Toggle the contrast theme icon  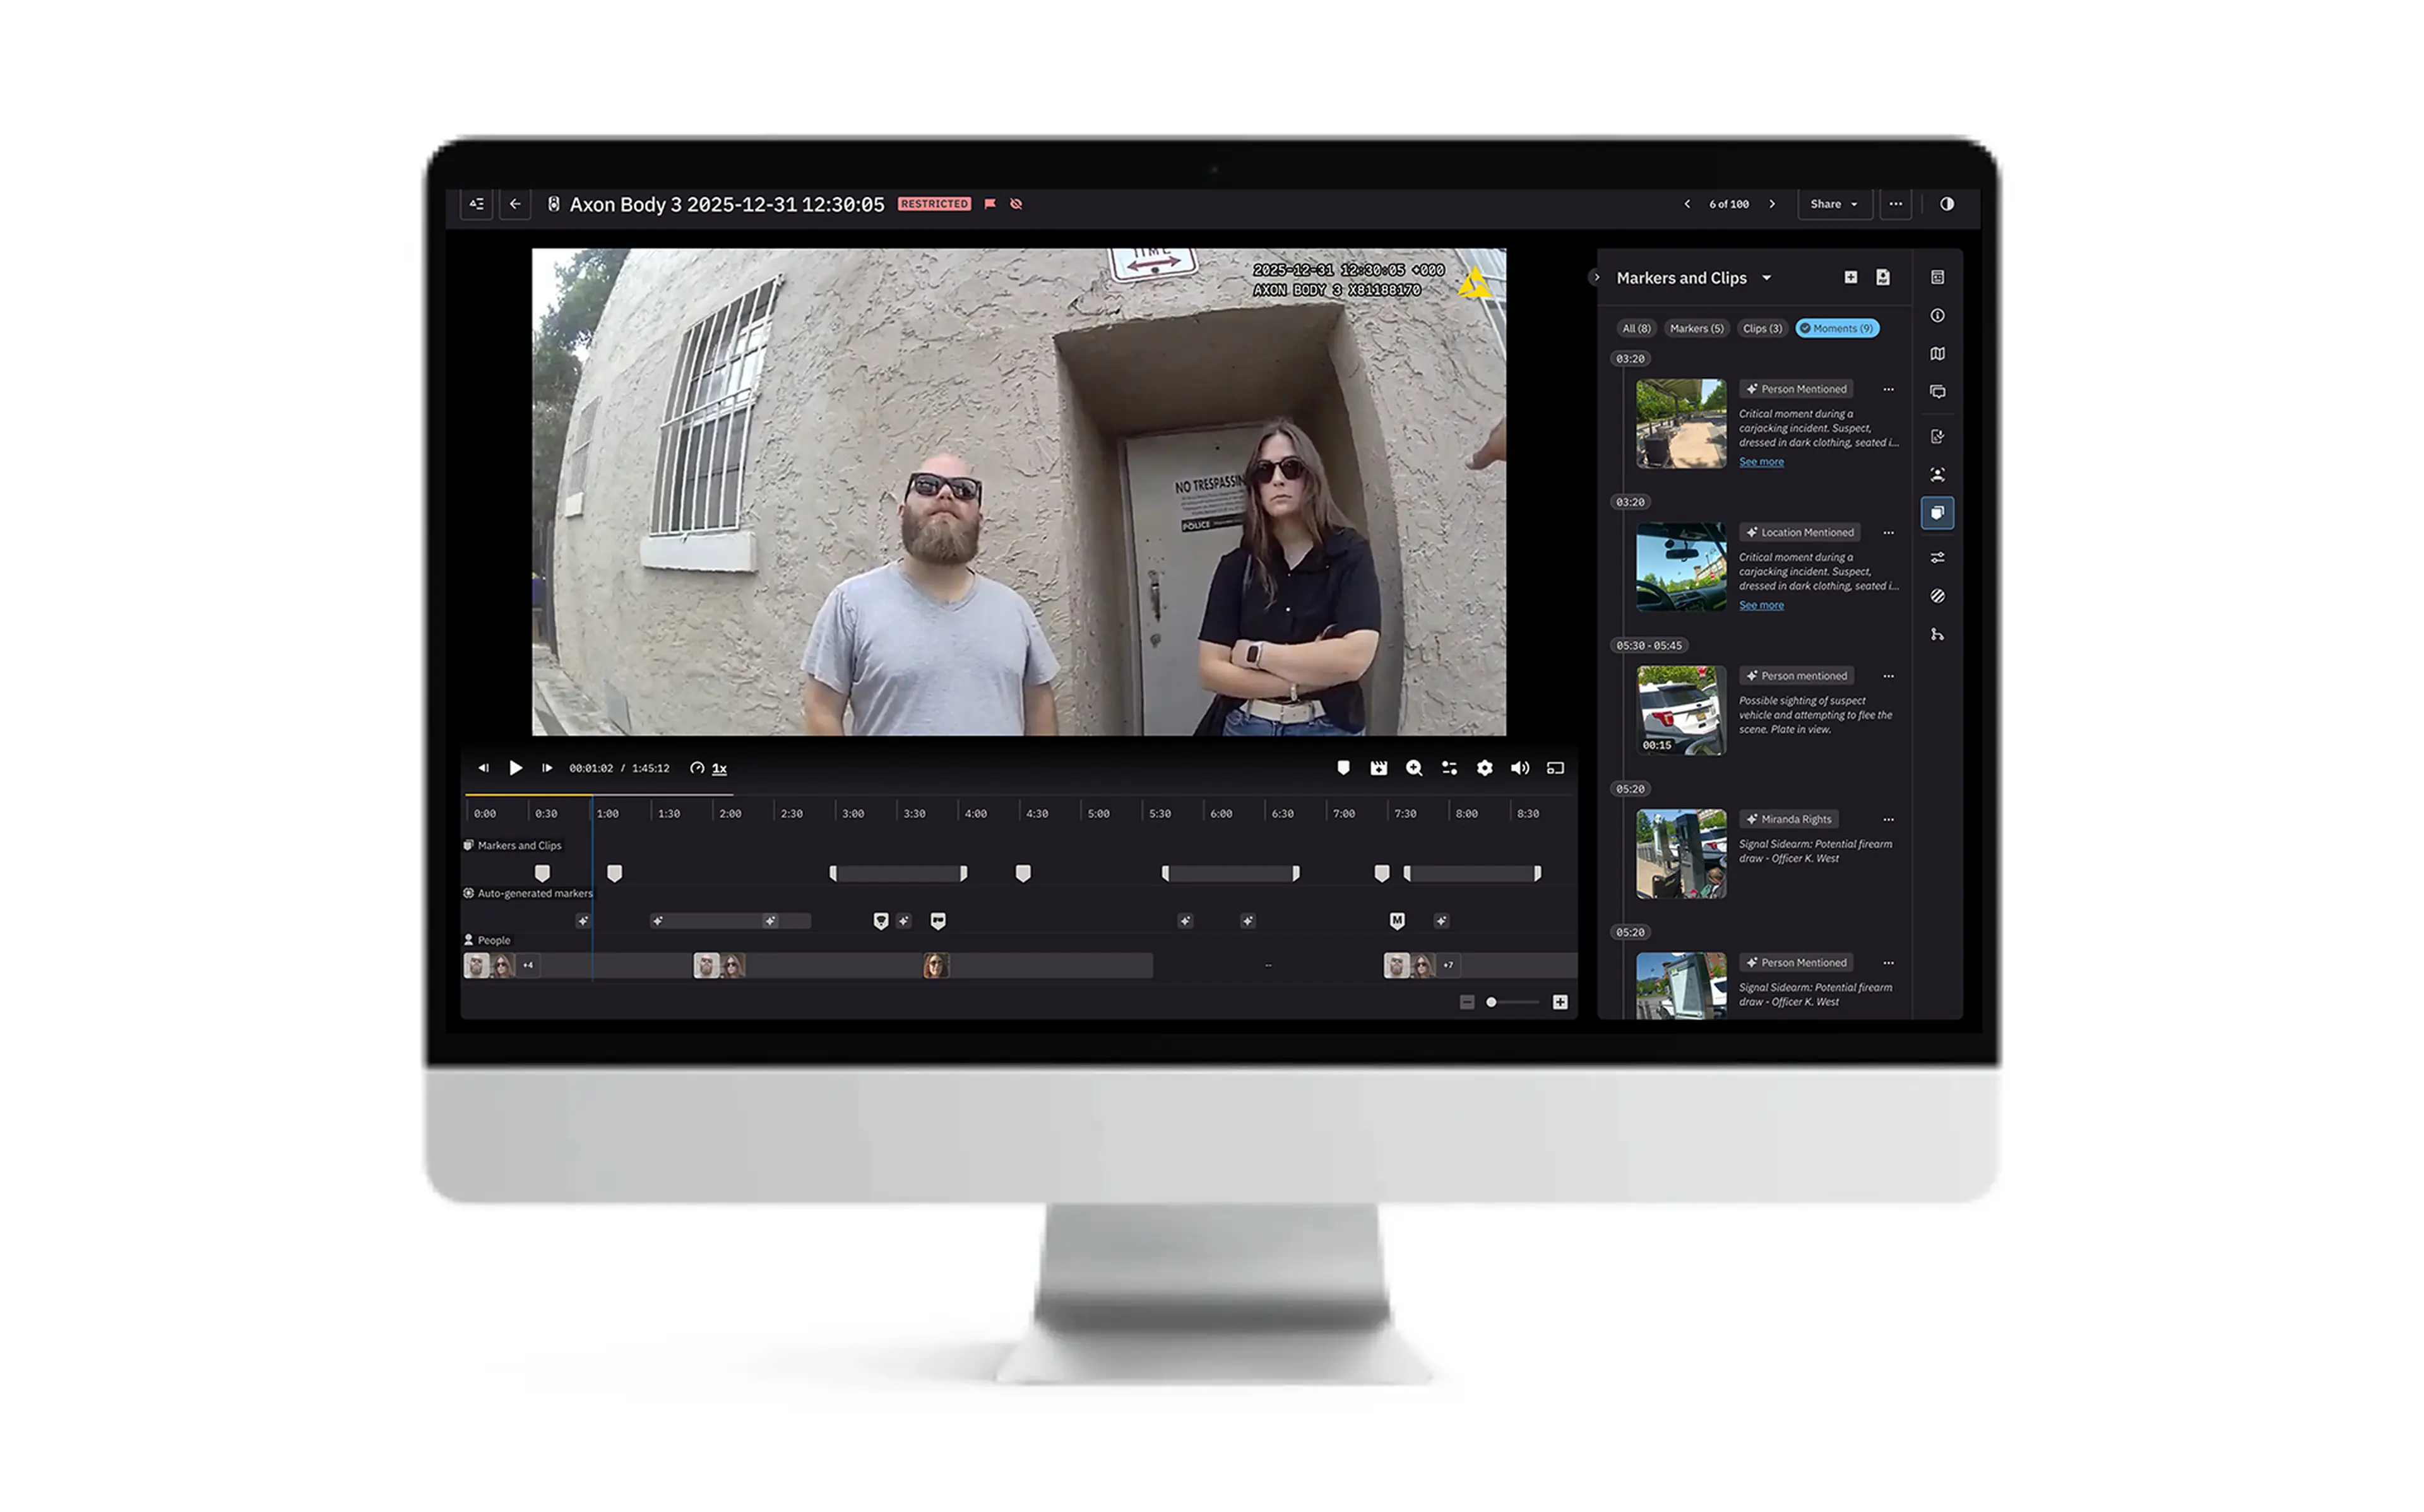(1946, 204)
